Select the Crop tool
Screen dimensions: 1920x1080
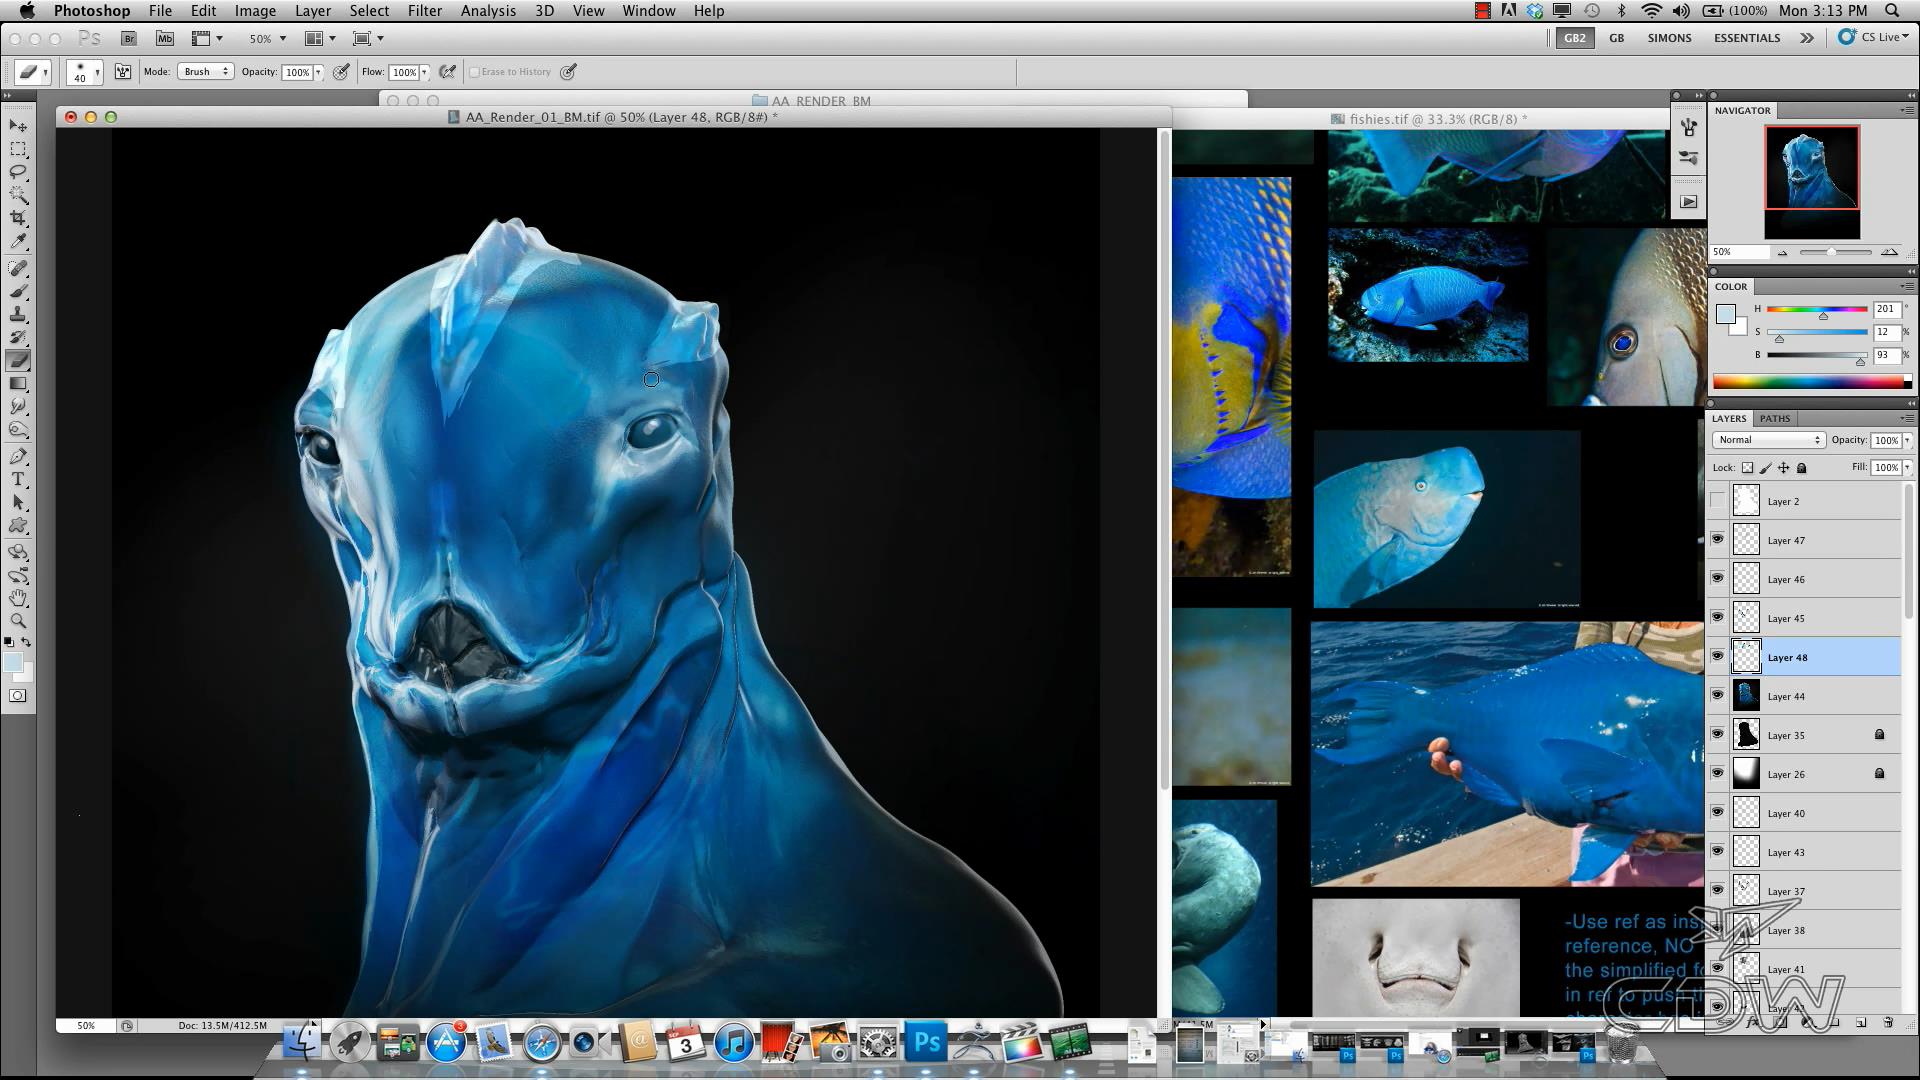point(18,218)
